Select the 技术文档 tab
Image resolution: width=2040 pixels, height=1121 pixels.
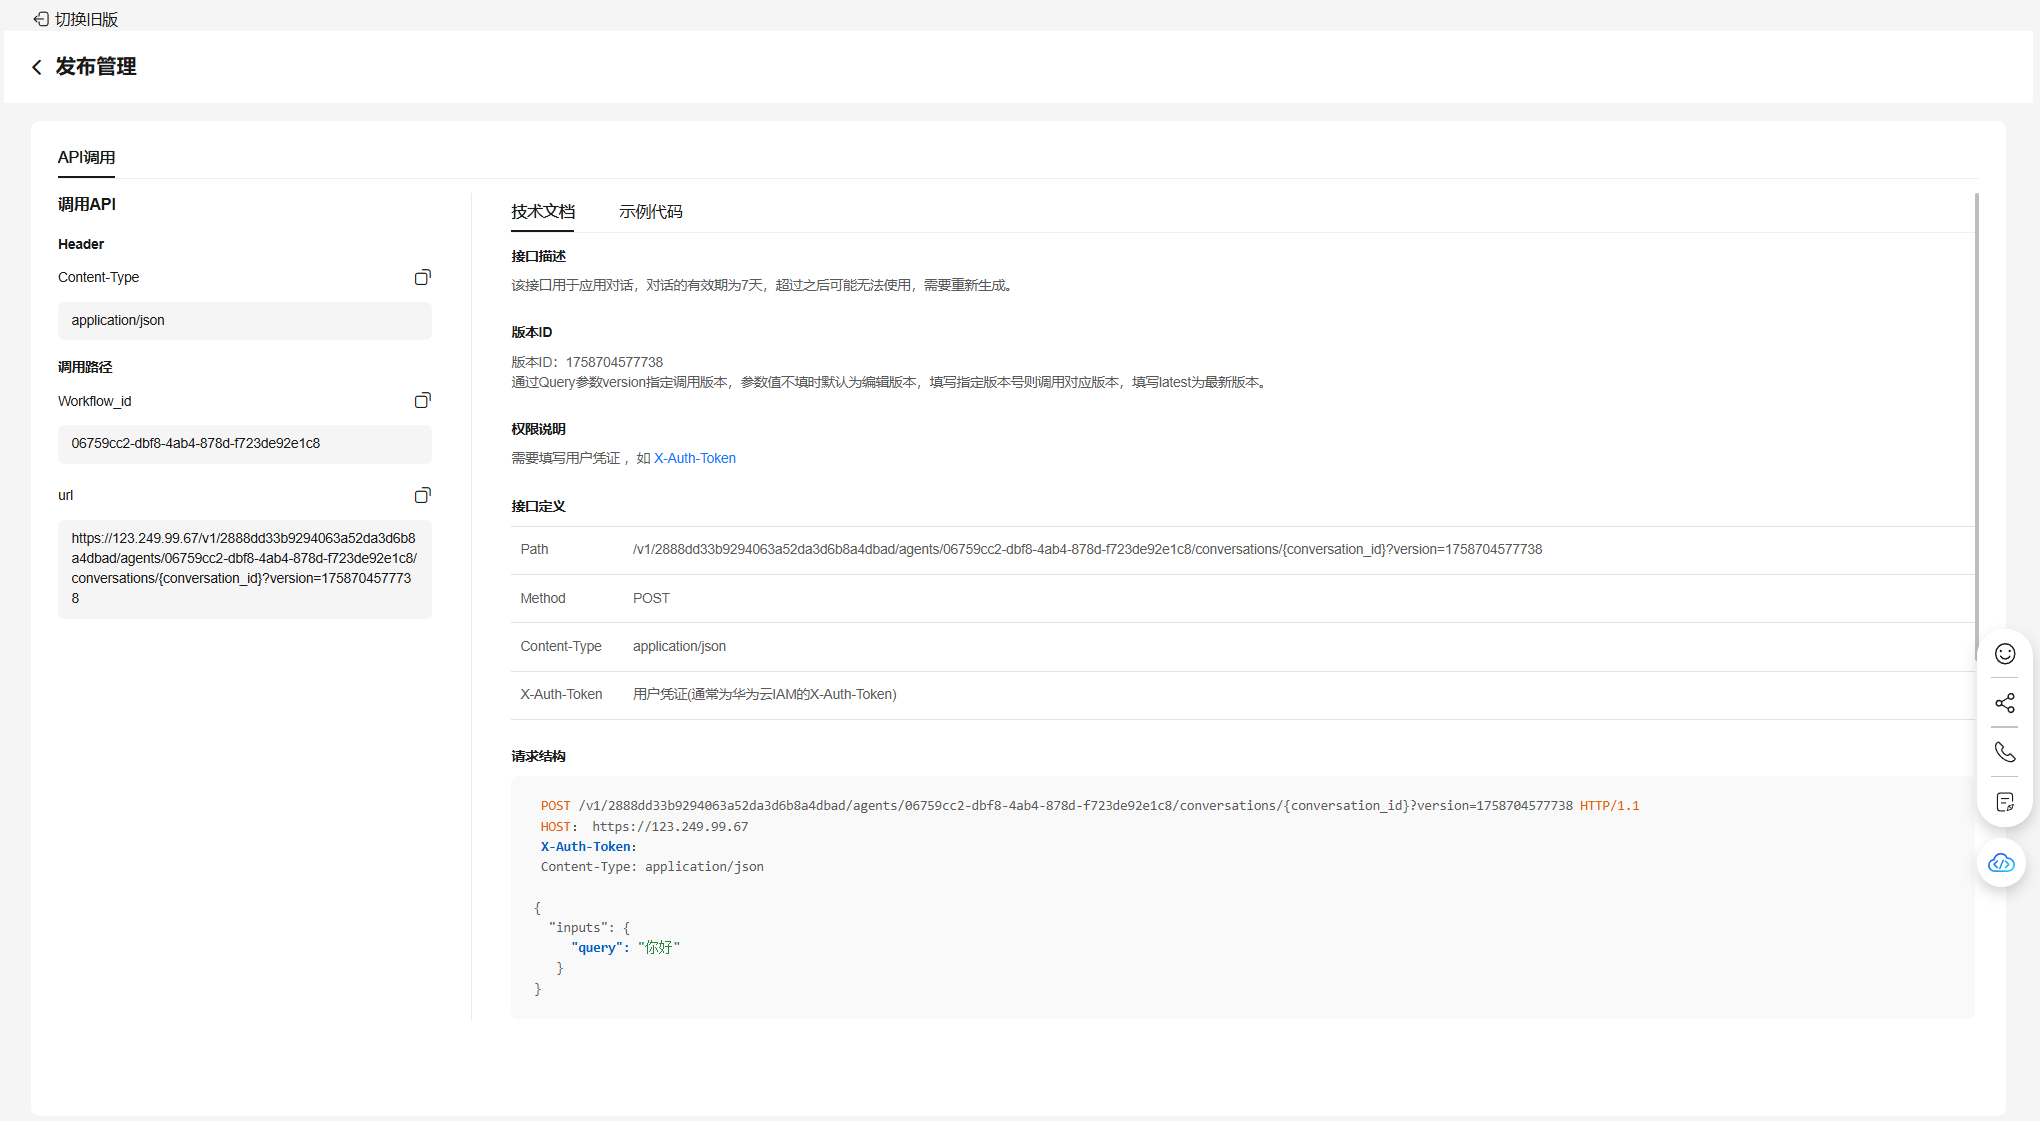tap(543, 212)
